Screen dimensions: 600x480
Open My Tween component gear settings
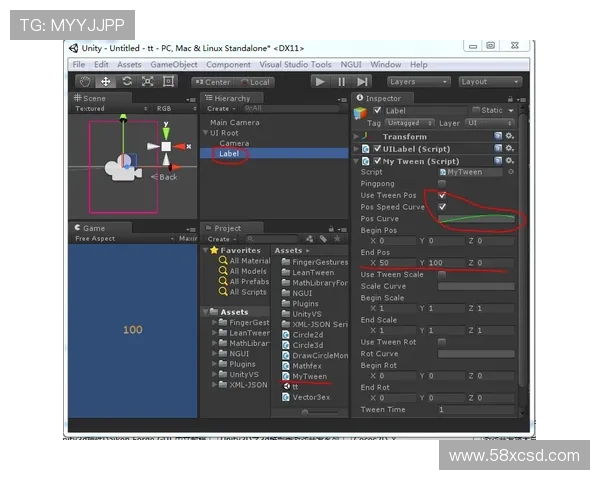click(x=510, y=160)
